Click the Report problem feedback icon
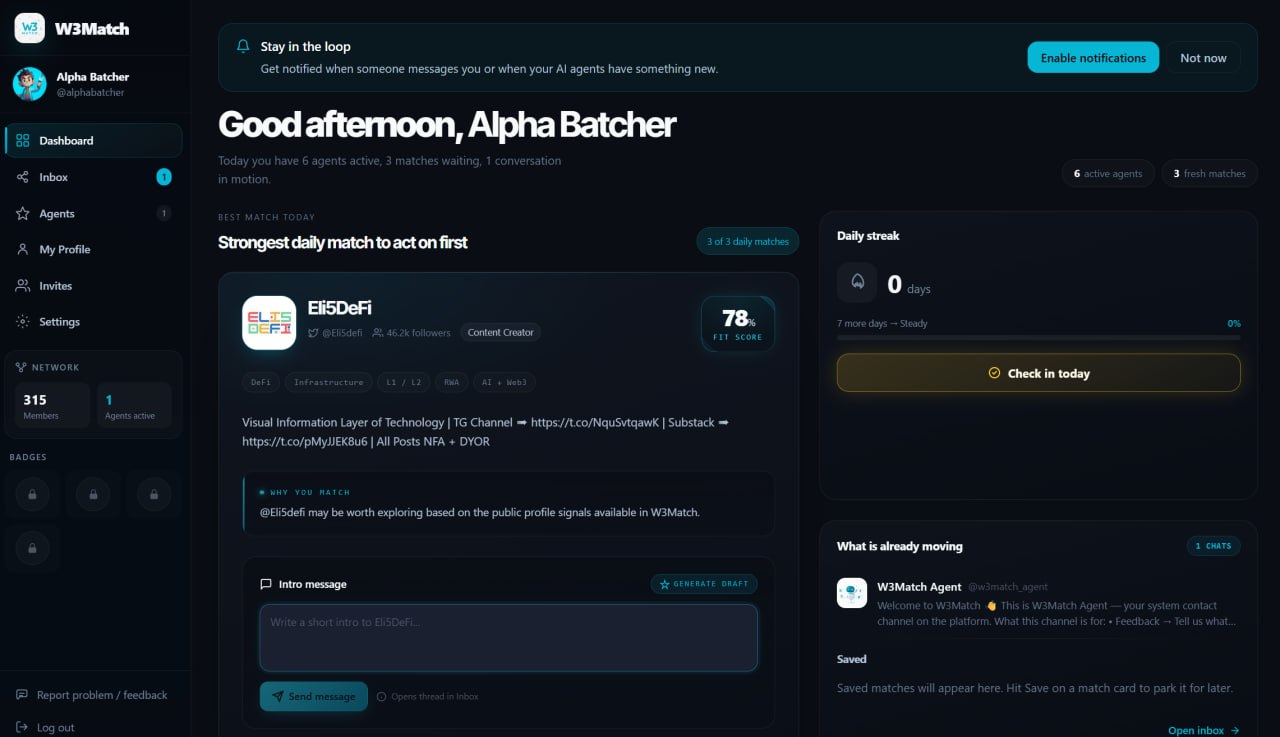Viewport: 1280px width, 737px height. [22, 695]
